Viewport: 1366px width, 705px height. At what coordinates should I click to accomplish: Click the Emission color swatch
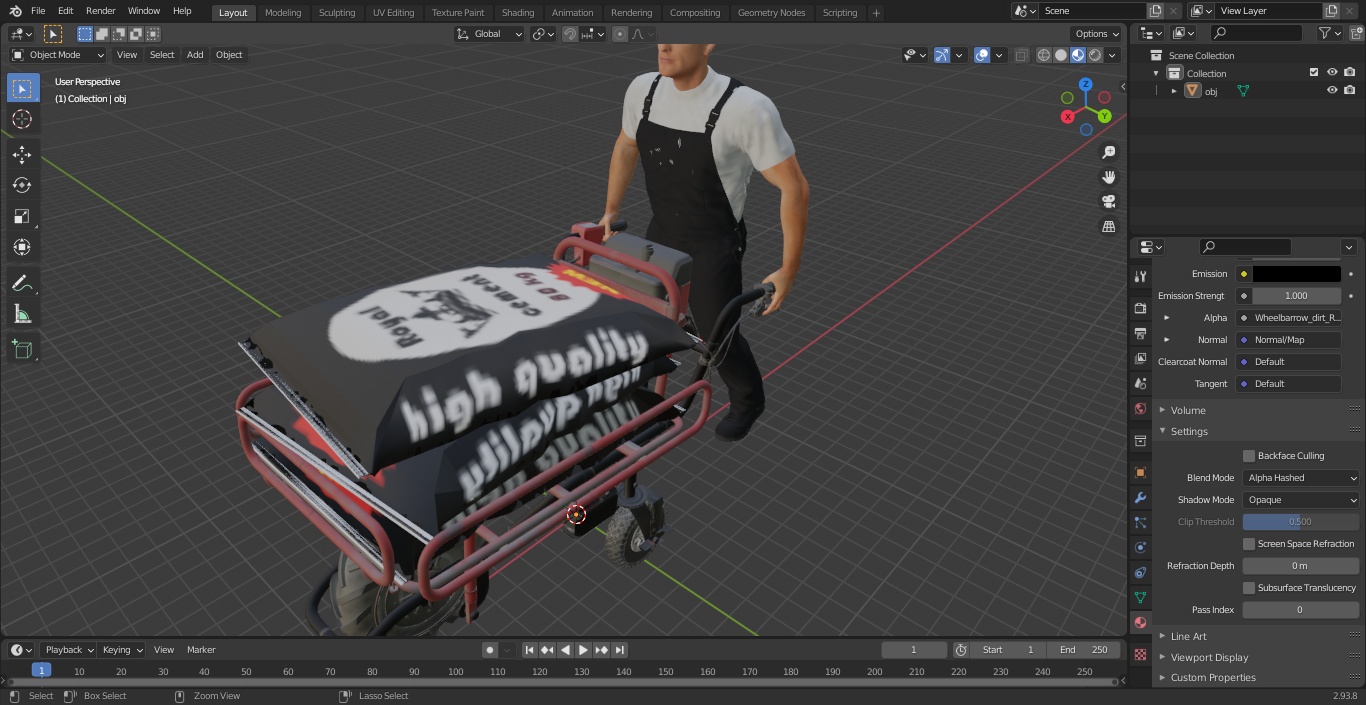pyautogui.click(x=1297, y=274)
